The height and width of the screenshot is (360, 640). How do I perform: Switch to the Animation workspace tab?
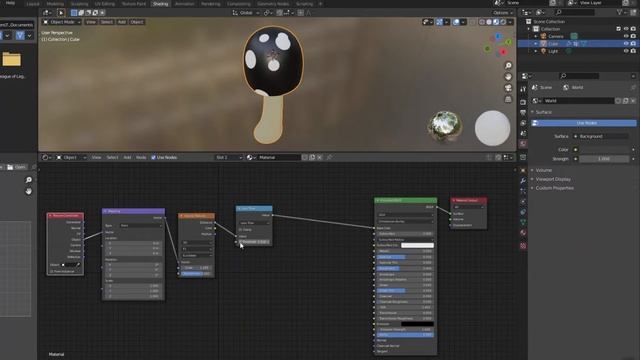click(x=184, y=4)
